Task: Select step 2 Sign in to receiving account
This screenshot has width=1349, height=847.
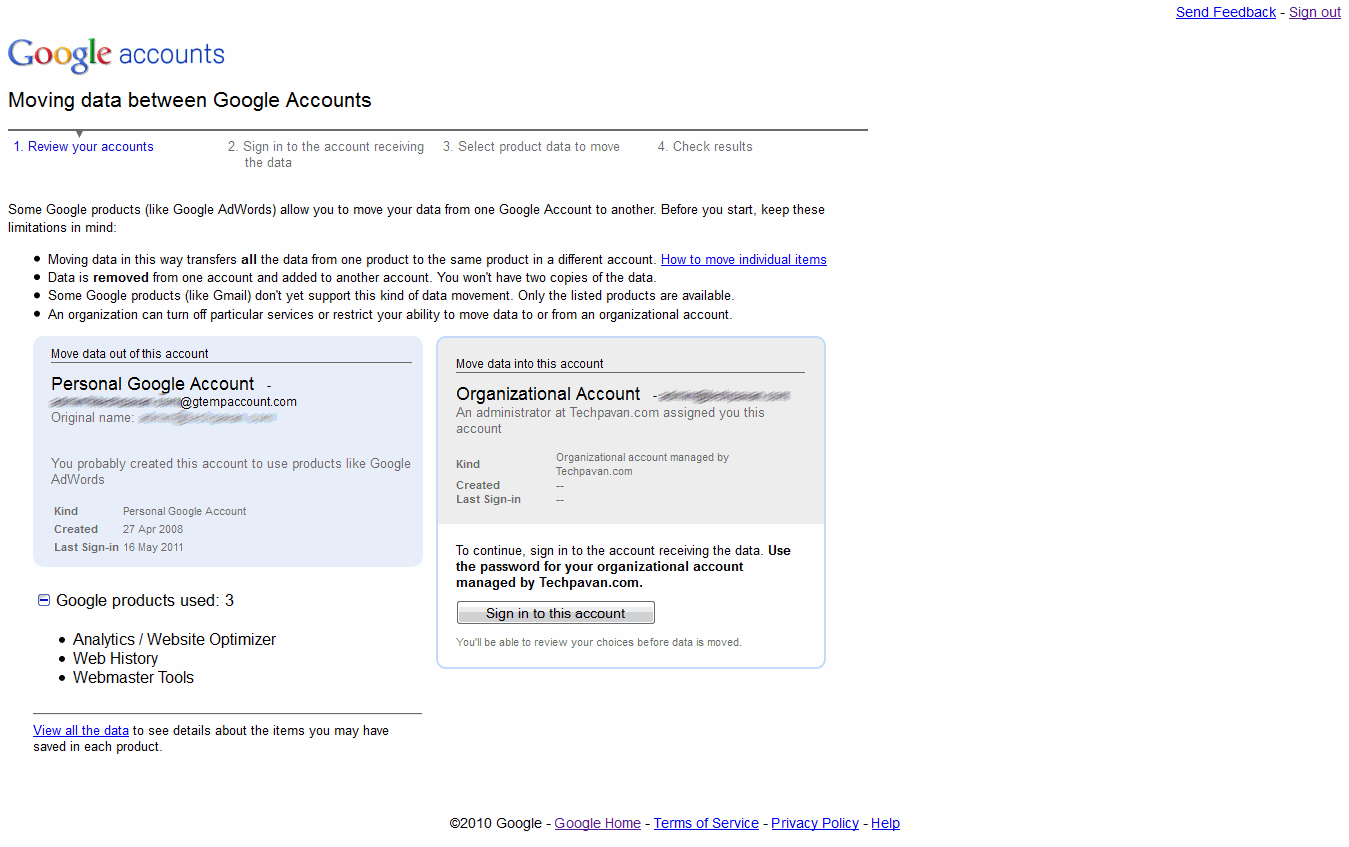Action: (x=326, y=154)
